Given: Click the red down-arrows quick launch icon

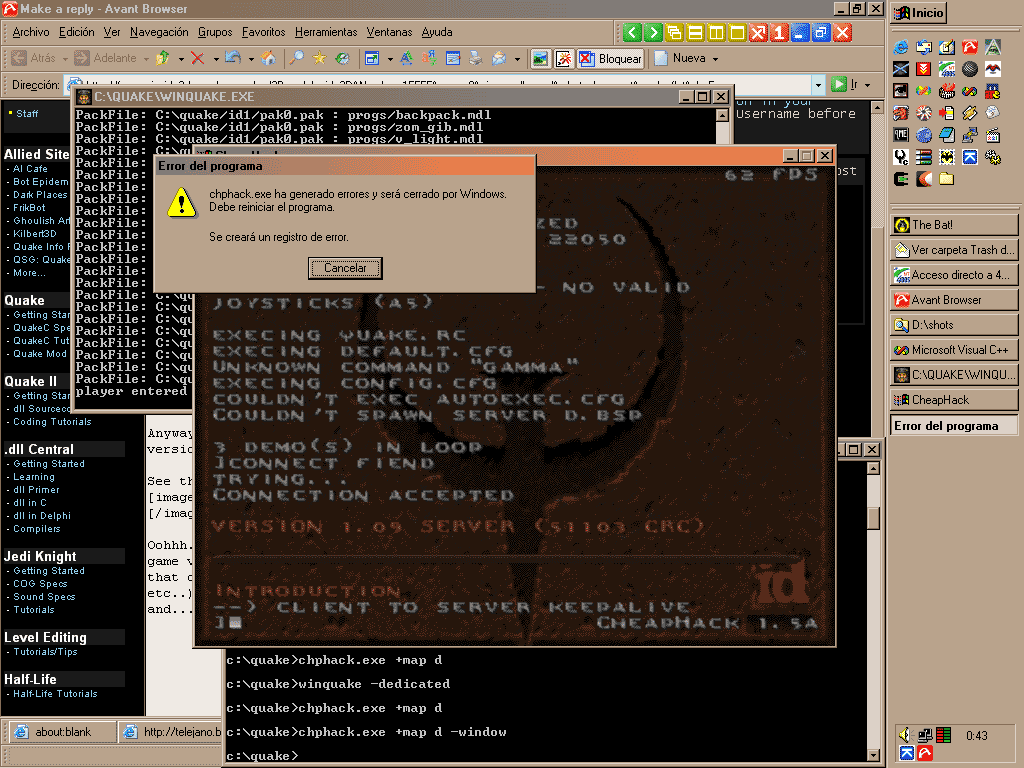Looking at the screenshot, I should [923, 69].
